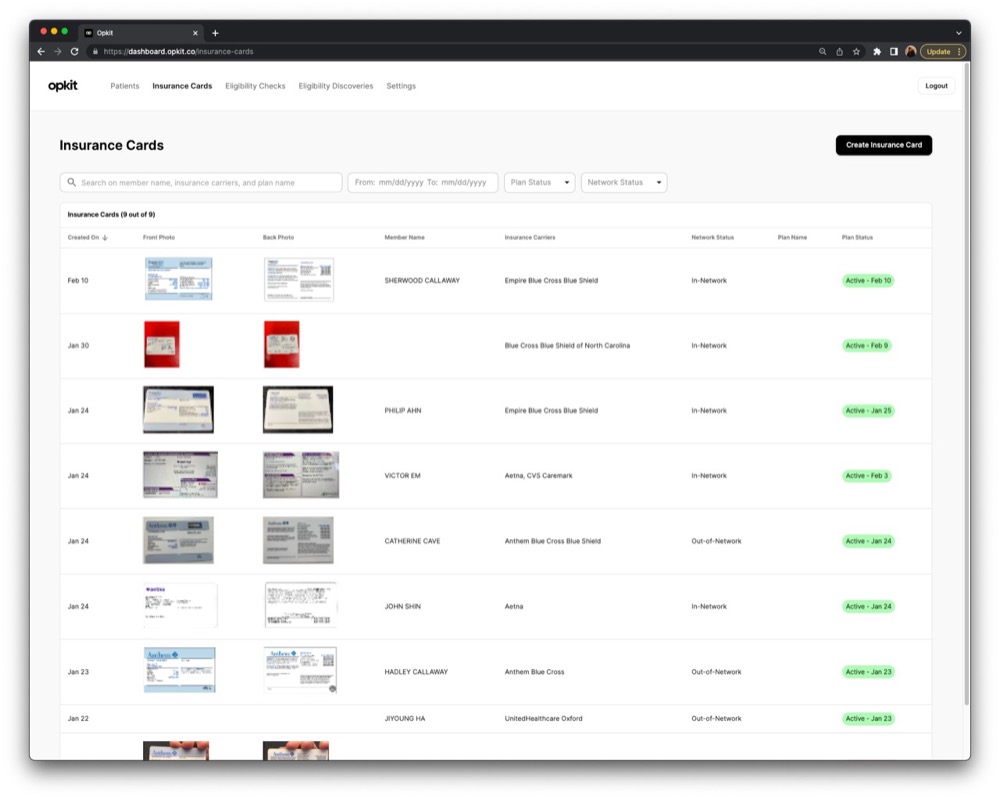Share this page using the share icon
This screenshot has height=799, width=1000.
[x=839, y=52]
